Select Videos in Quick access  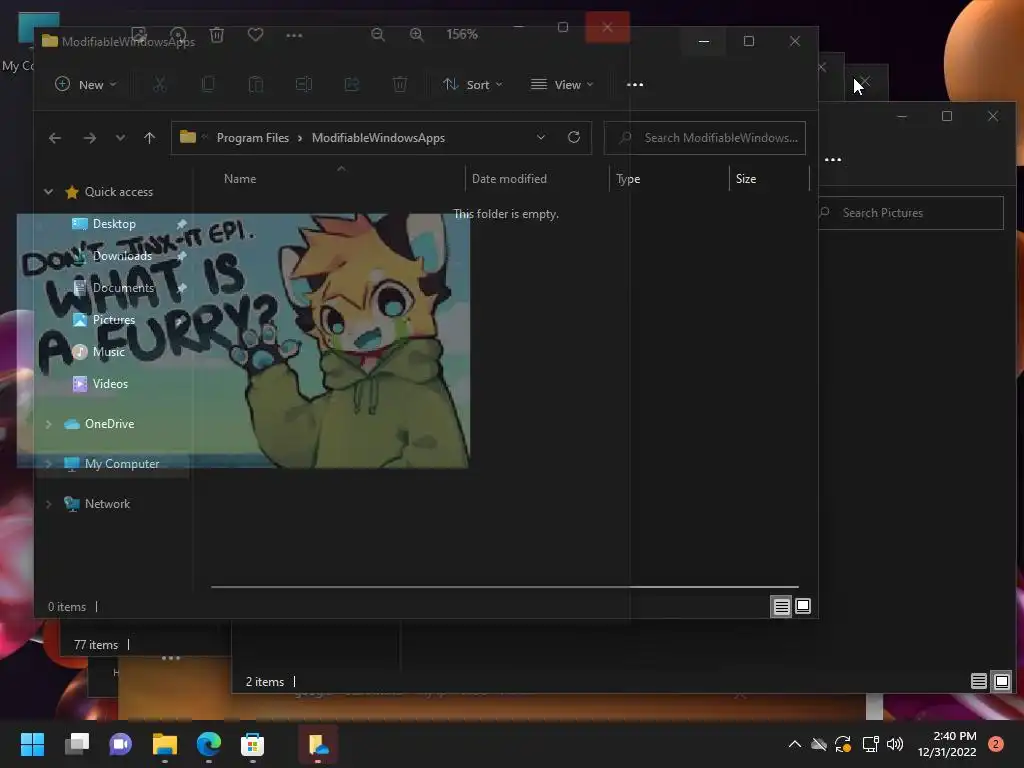point(110,384)
